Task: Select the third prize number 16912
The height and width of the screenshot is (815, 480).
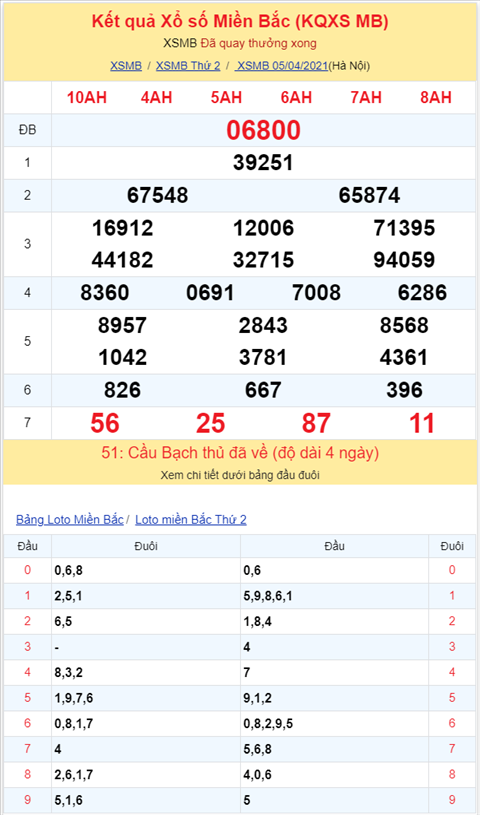Action: point(122,228)
